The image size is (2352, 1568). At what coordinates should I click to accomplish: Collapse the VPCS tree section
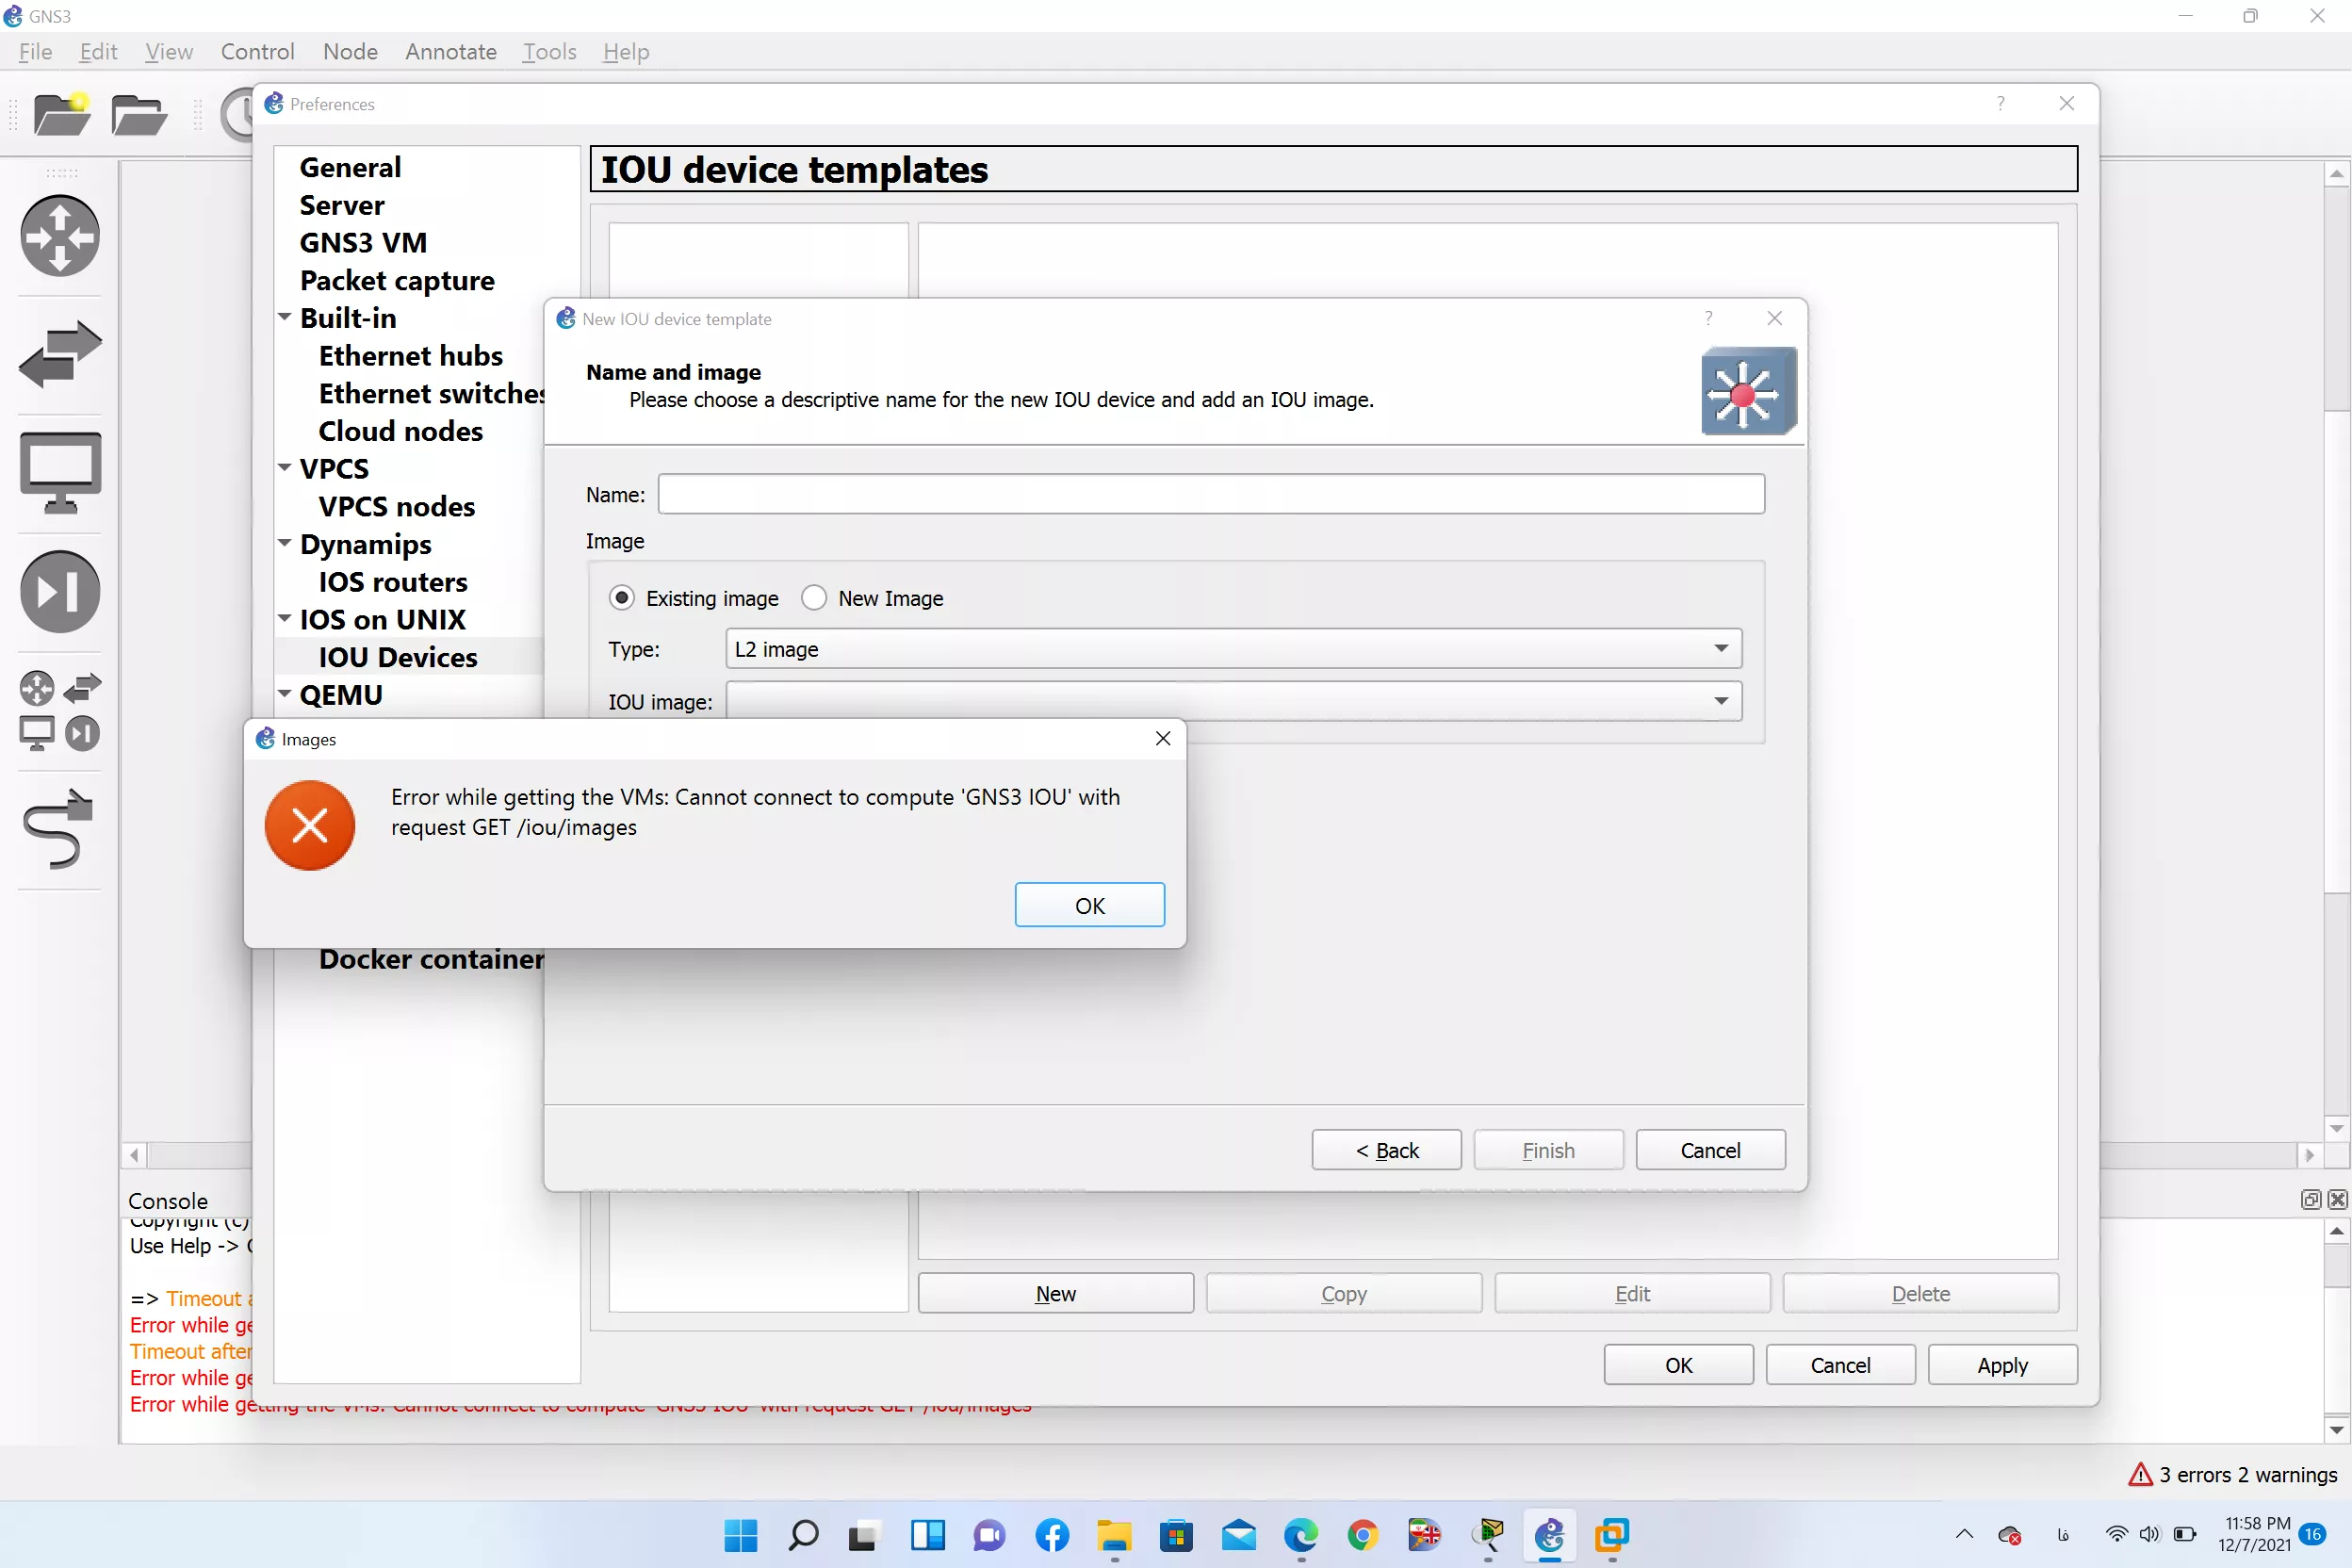click(x=285, y=468)
